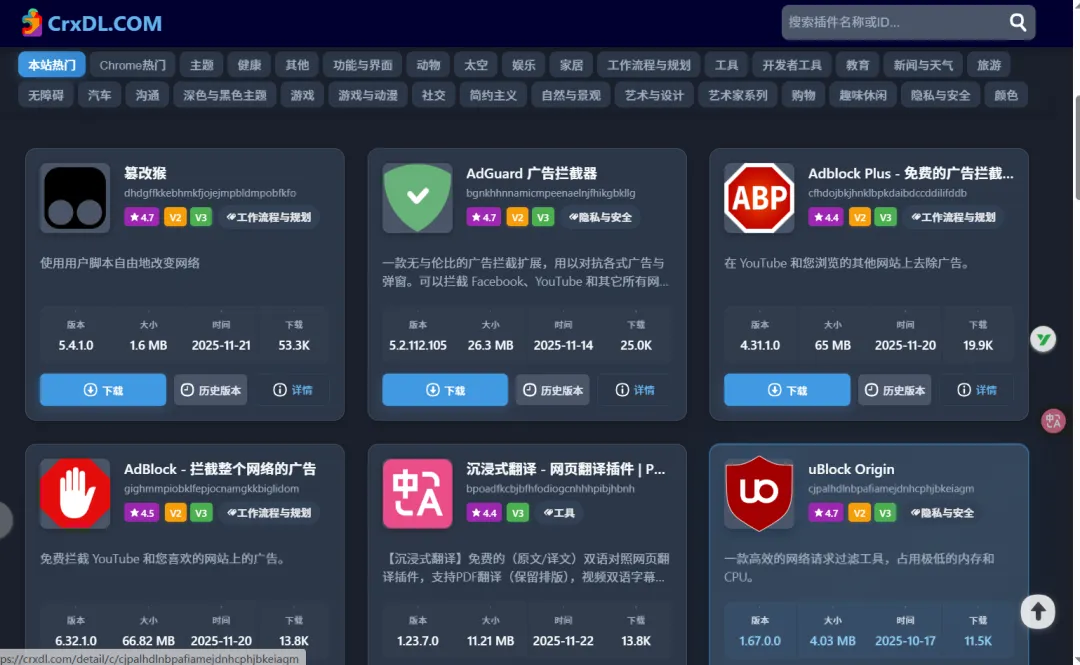Select the 隐私与安全 category tab
Viewport: 1080px width, 665px height.
click(x=939, y=95)
